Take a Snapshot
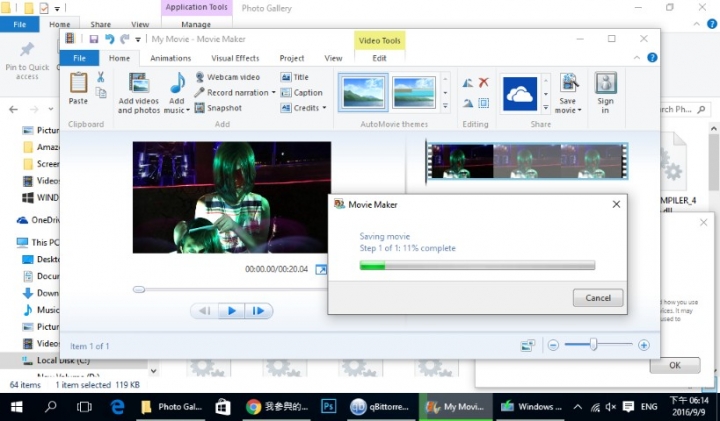 pos(218,108)
